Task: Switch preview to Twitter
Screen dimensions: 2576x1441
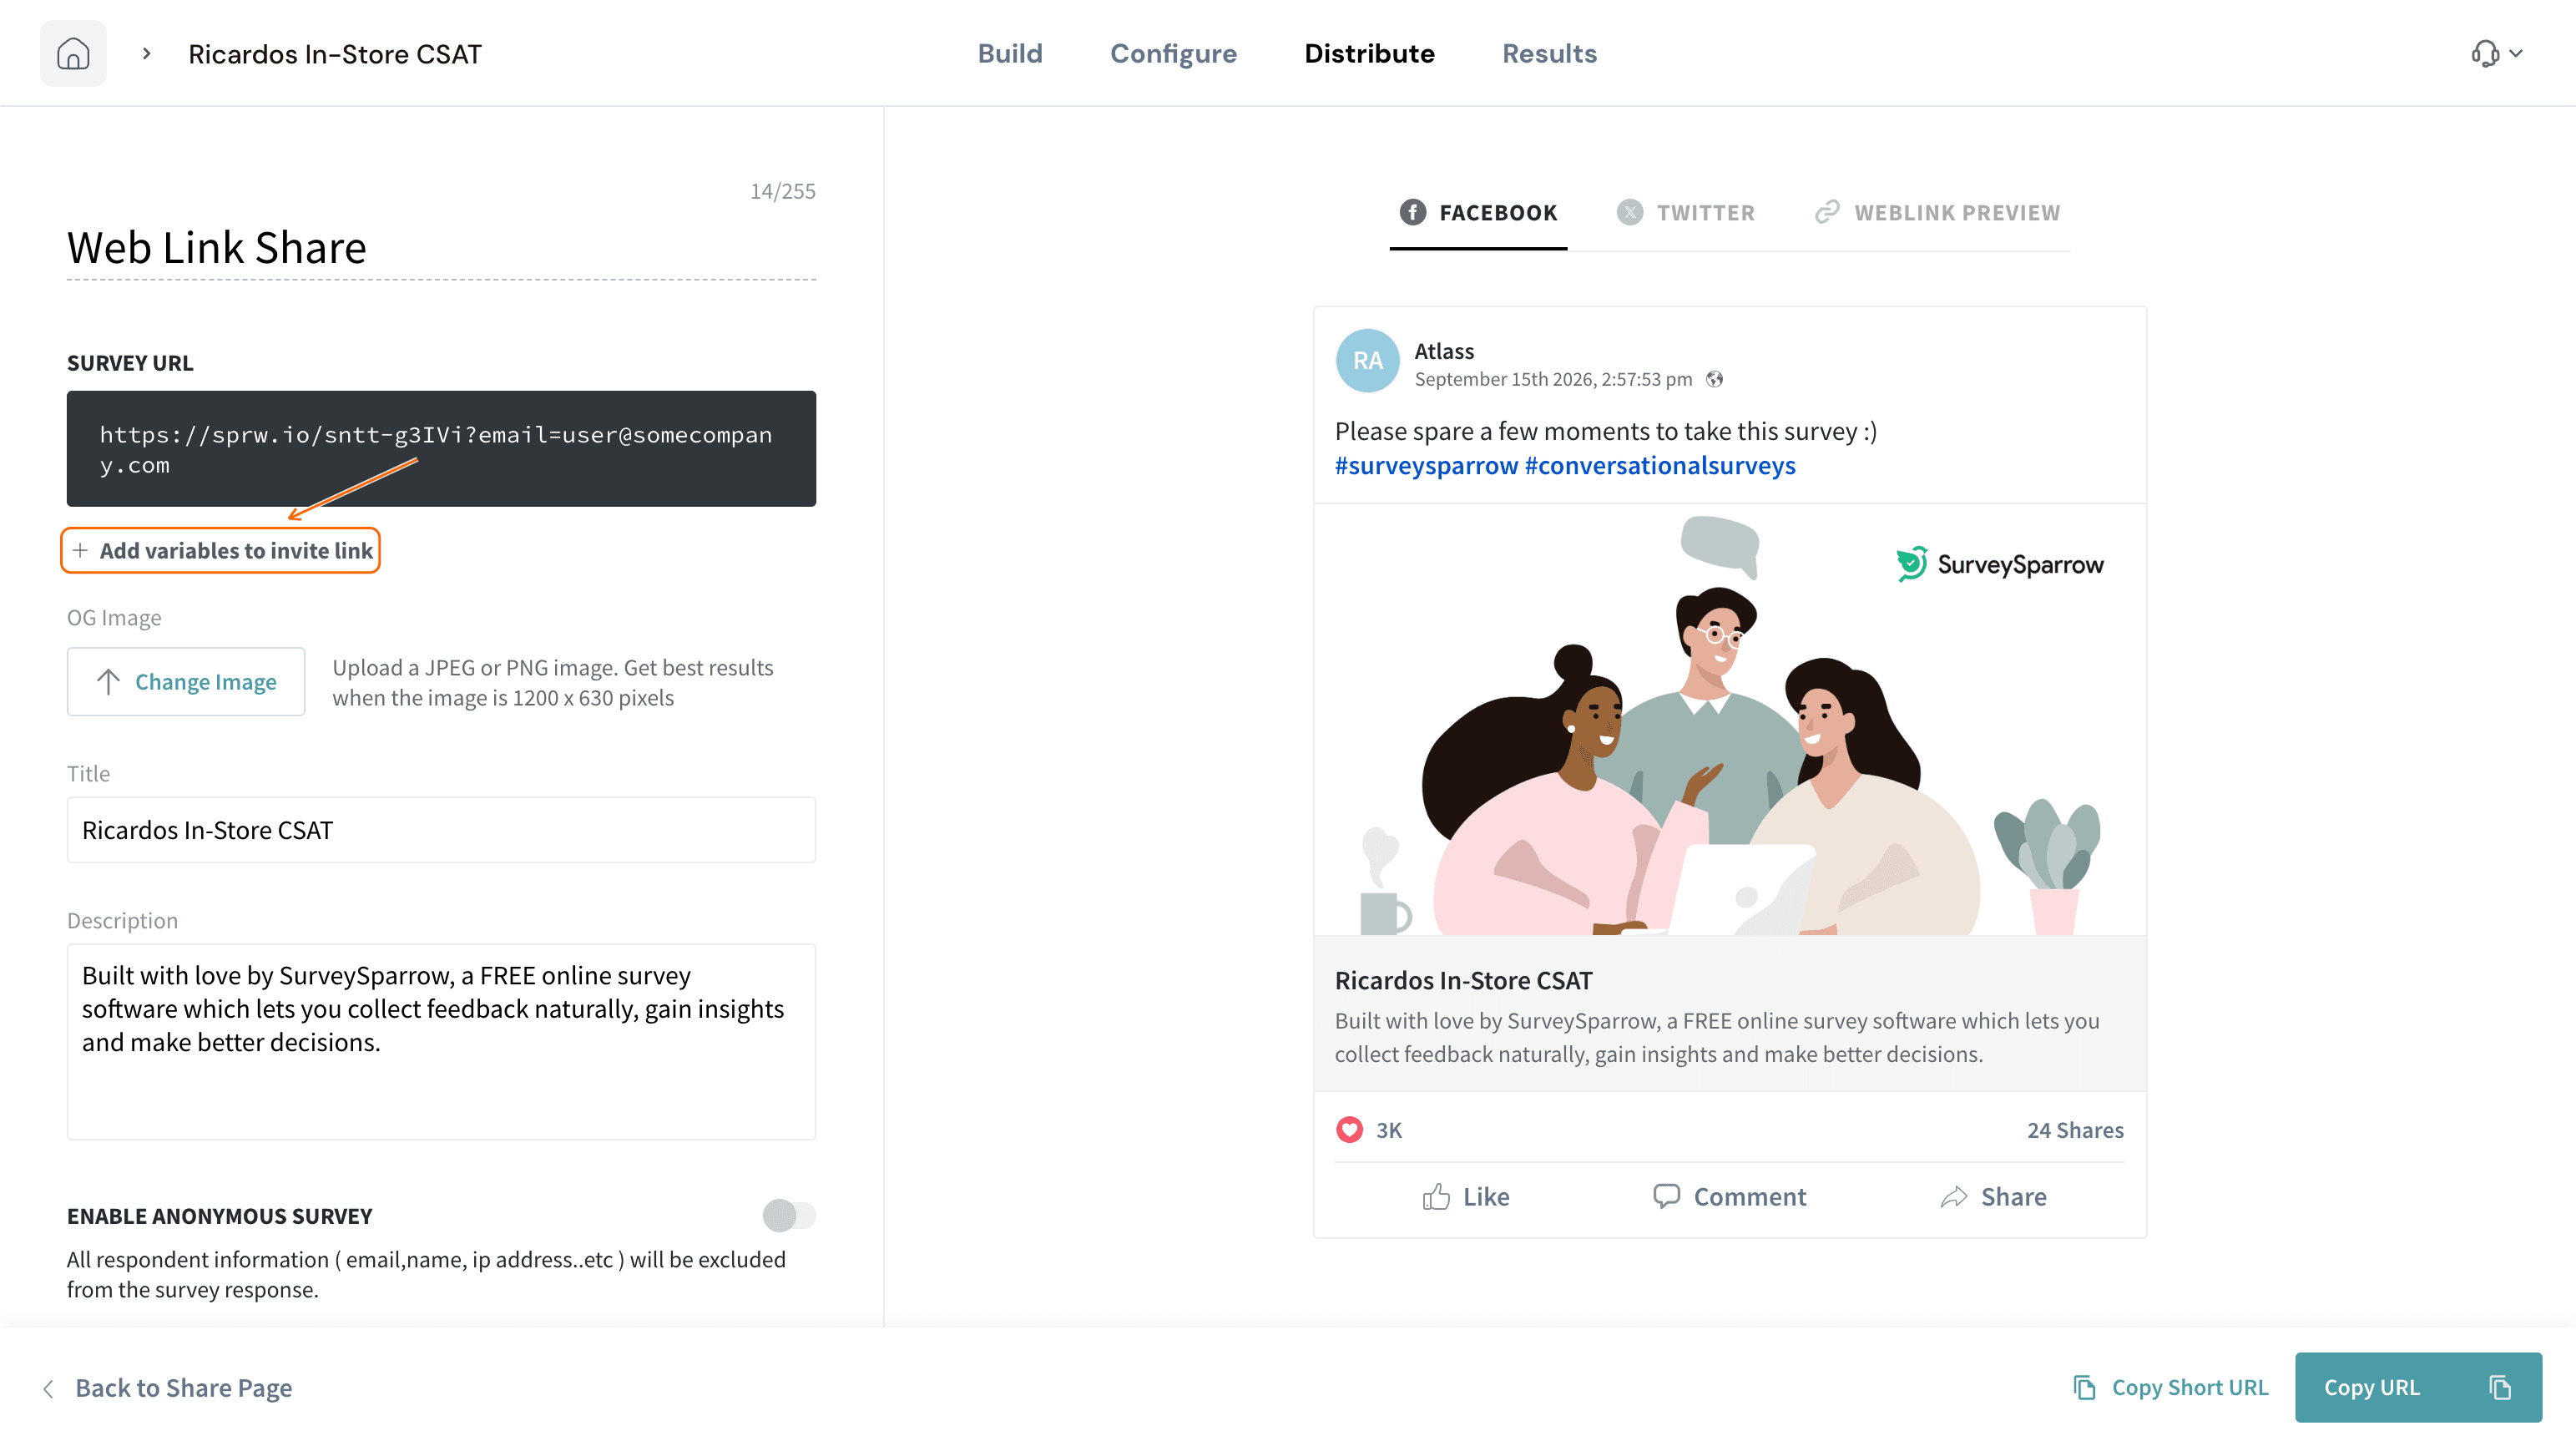Action: coord(1686,212)
